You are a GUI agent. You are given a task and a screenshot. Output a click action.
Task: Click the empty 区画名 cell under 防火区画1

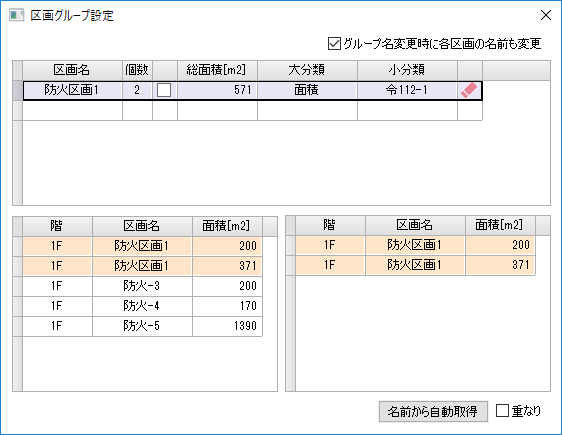click(x=72, y=110)
